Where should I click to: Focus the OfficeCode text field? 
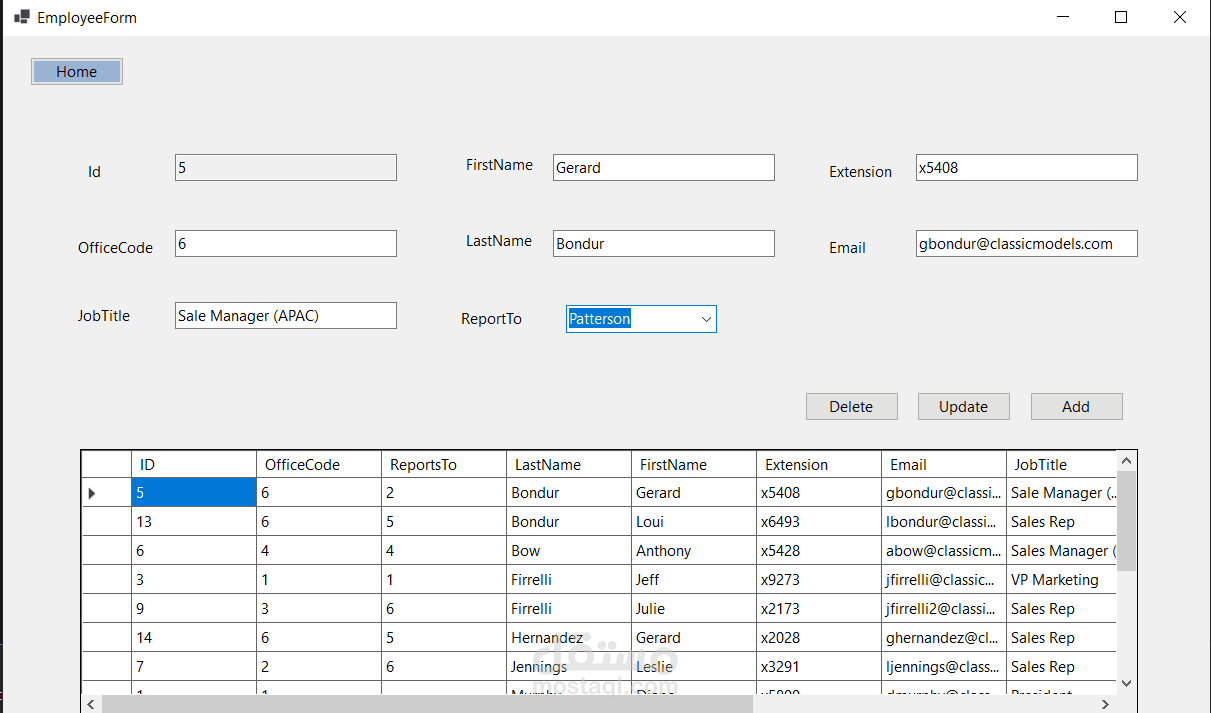point(285,244)
